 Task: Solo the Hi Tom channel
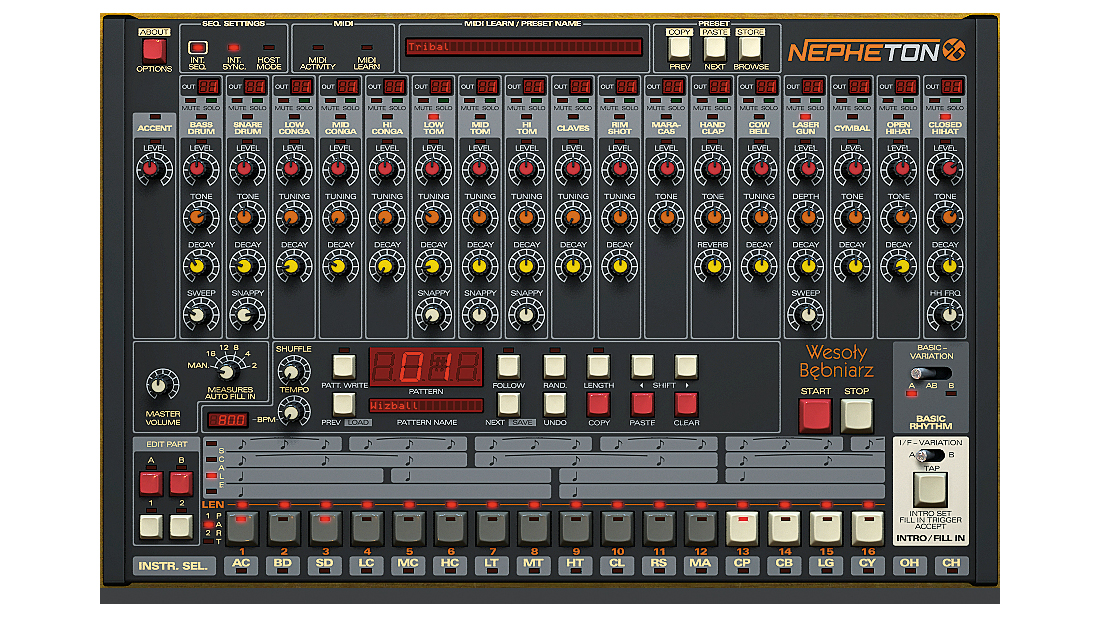(537, 101)
